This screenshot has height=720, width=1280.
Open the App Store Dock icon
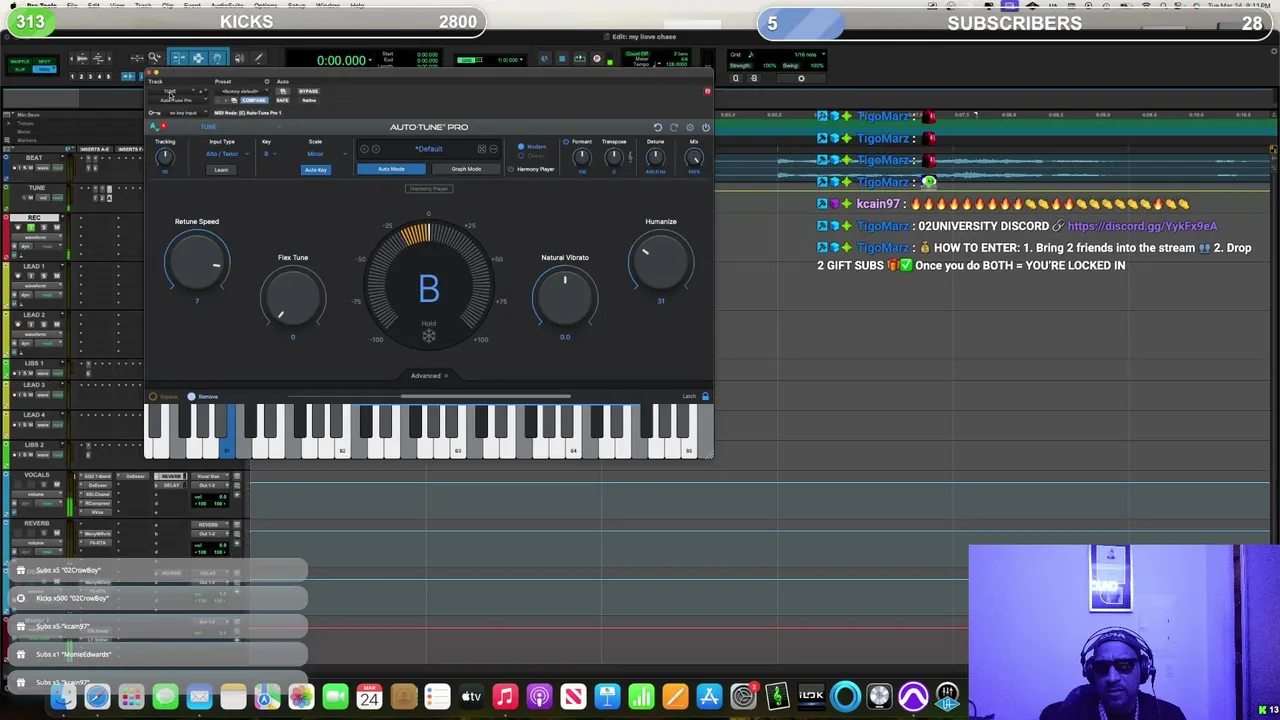pos(709,696)
